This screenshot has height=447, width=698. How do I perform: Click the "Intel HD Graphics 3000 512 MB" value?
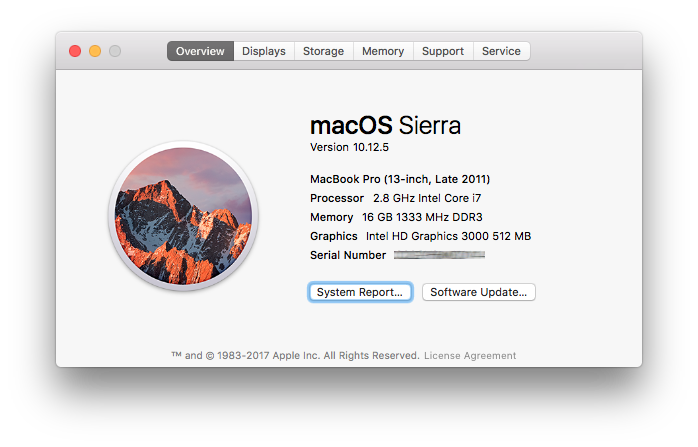click(x=448, y=236)
